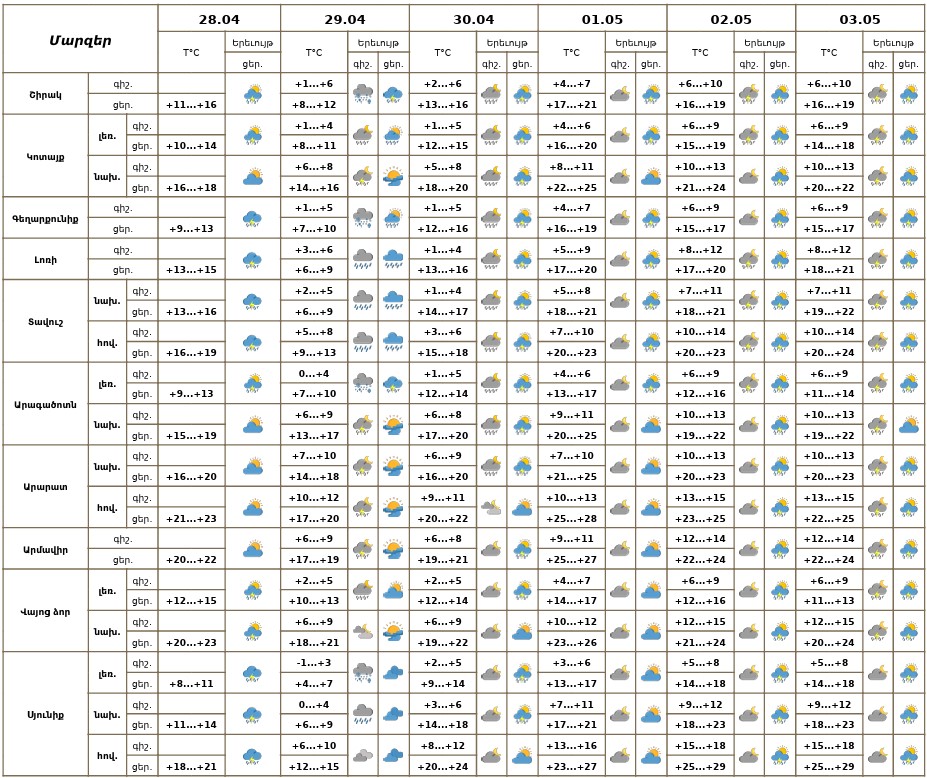Click the Սյունիք region label
Screen dimensions: 927x778
tap(45, 714)
